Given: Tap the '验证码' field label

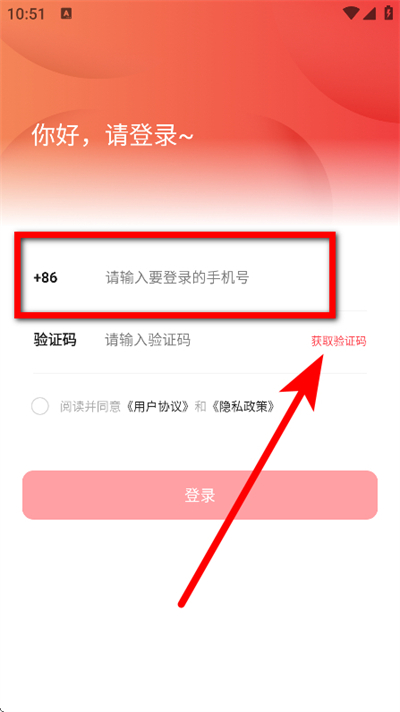Looking at the screenshot, I should (x=55, y=340).
